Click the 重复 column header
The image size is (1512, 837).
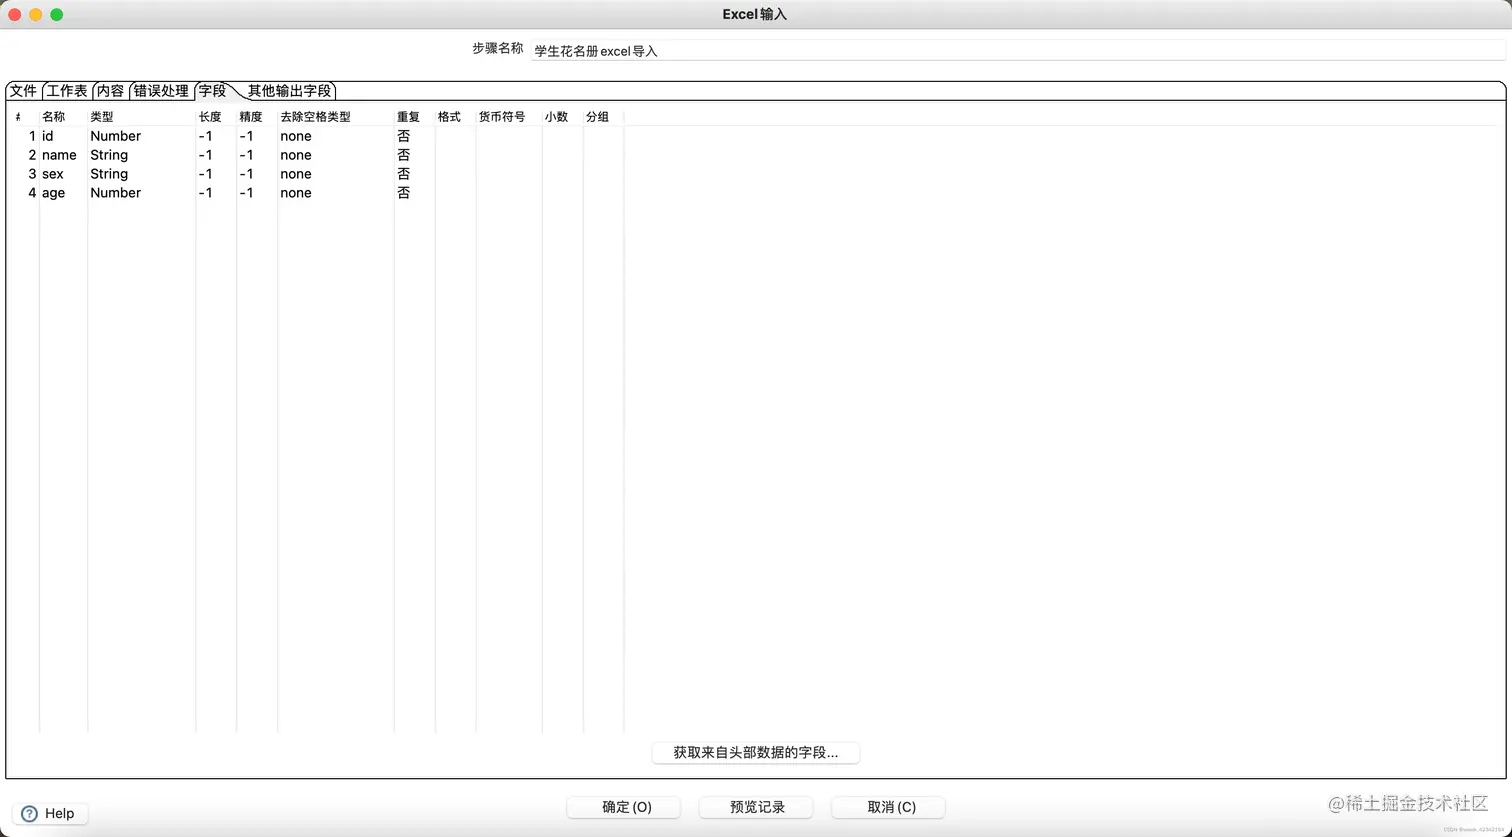[x=414, y=117]
